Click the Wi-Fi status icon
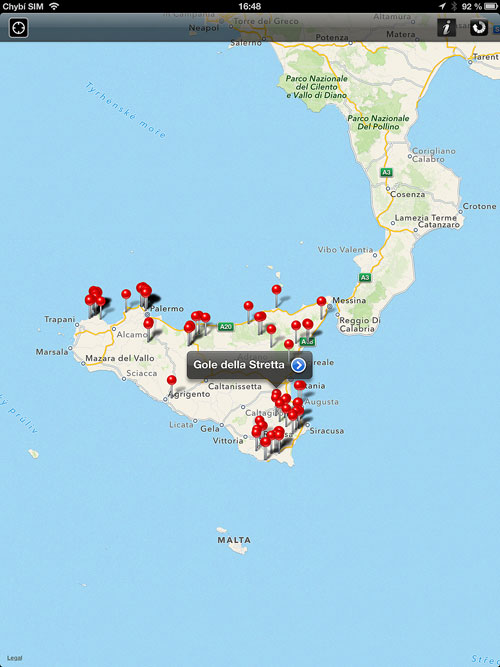 tap(54, 6)
